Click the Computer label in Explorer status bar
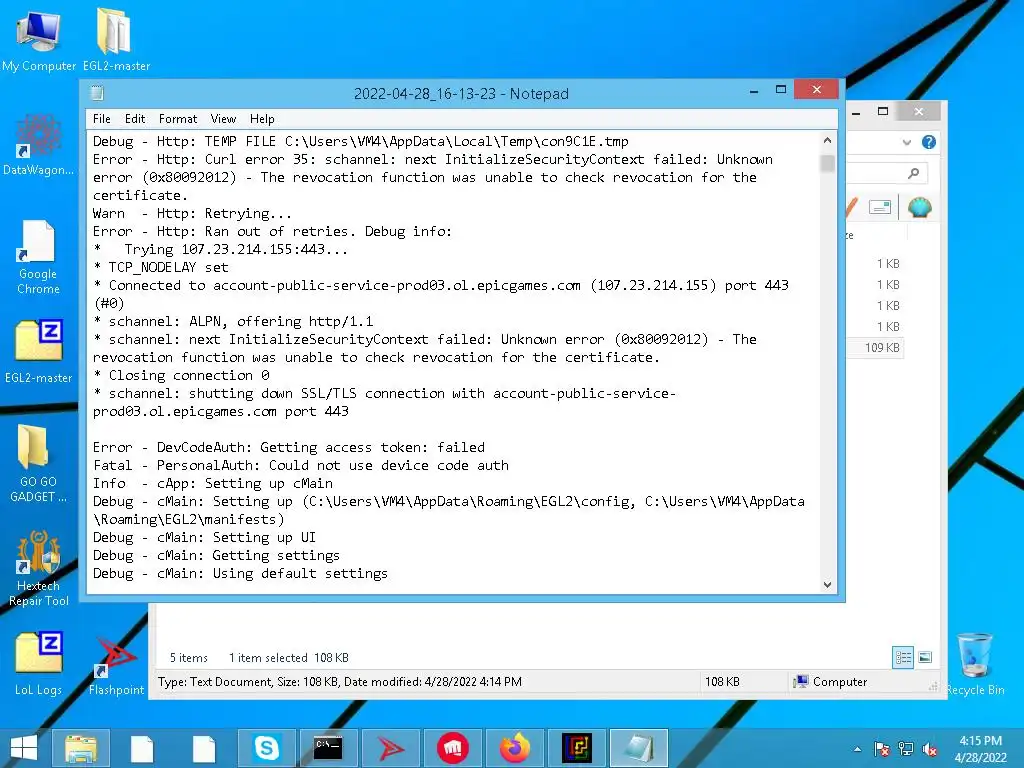1024x768 pixels. tap(840, 682)
